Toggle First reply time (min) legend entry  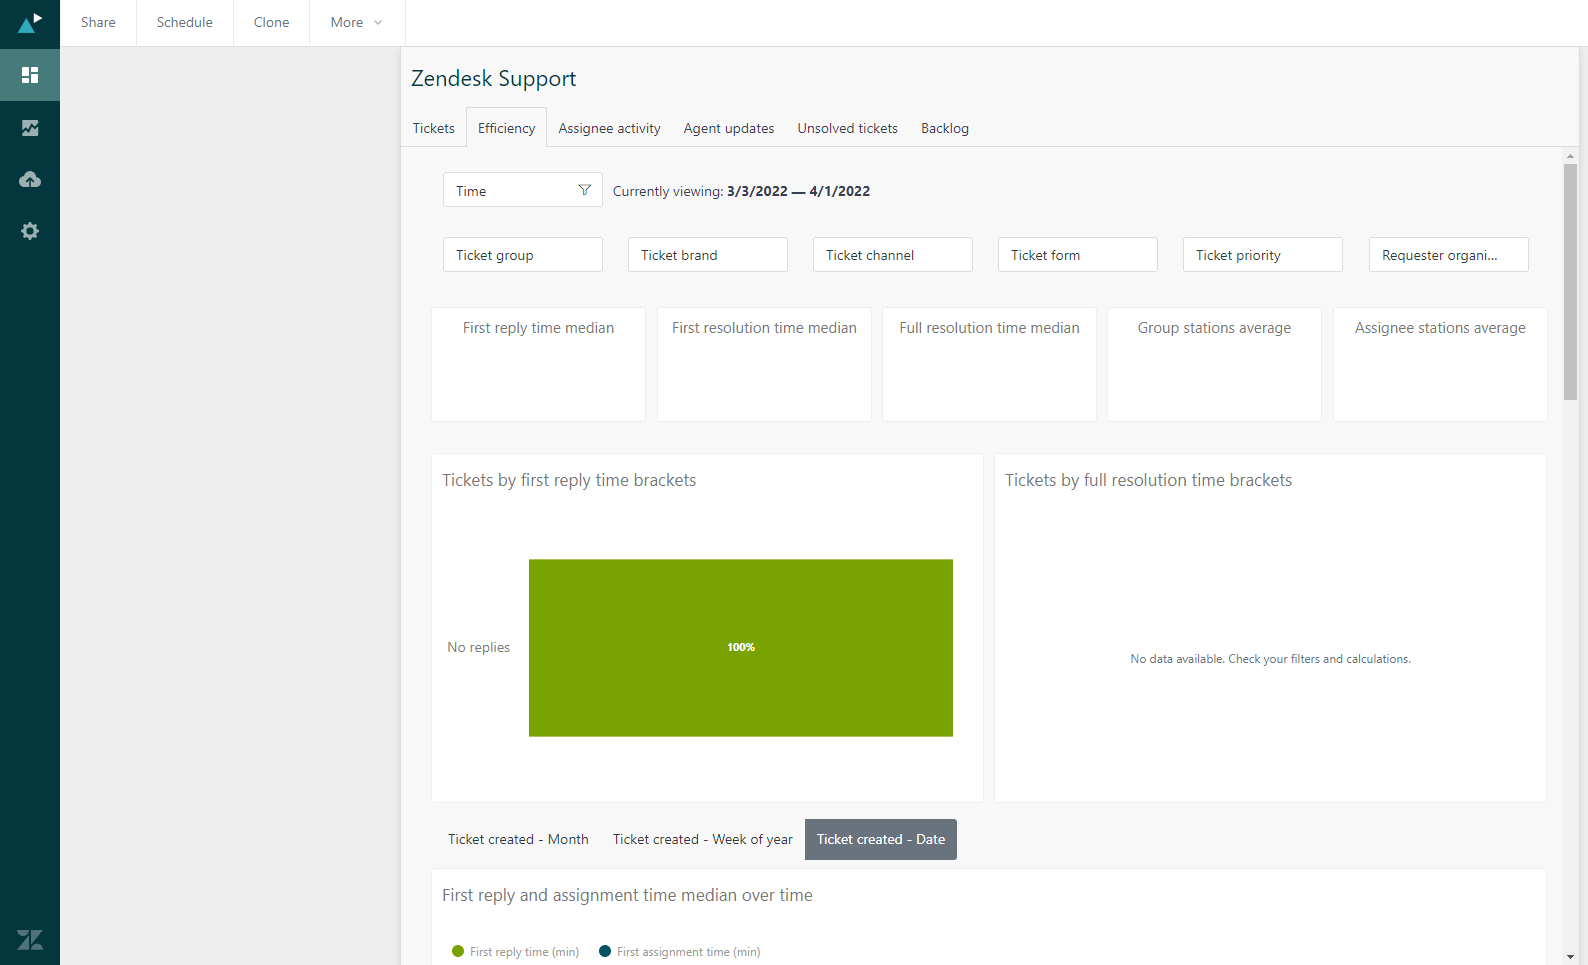516,951
